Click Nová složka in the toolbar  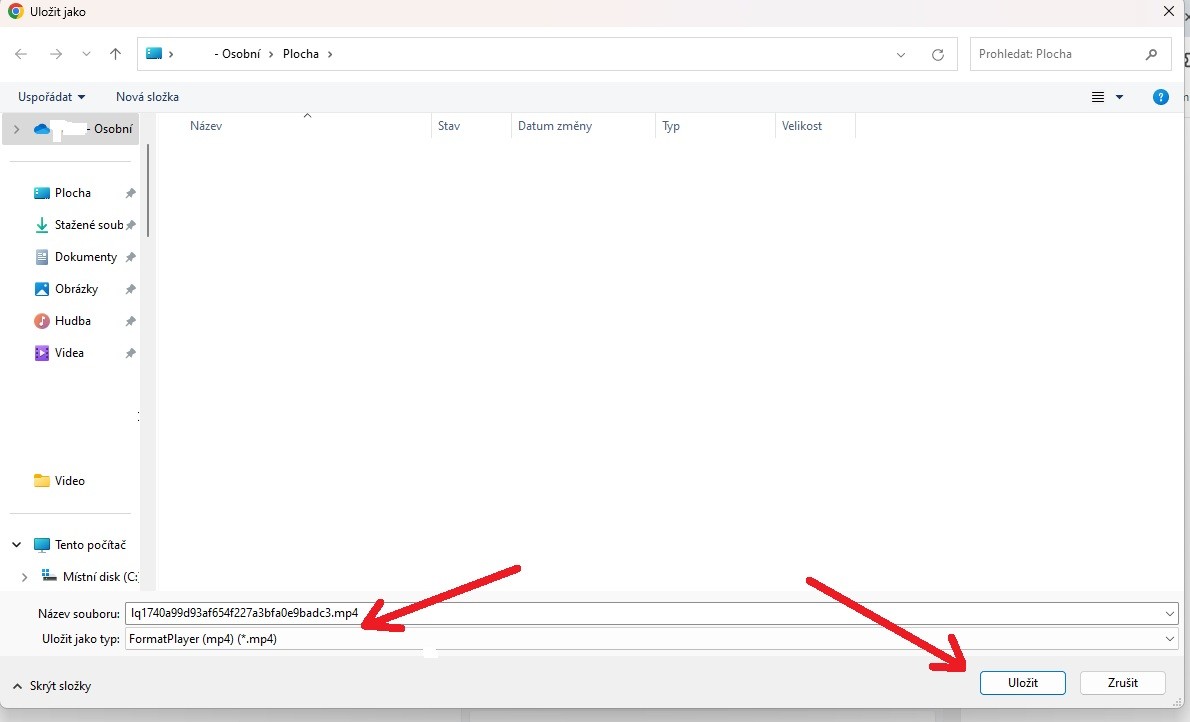tap(147, 97)
